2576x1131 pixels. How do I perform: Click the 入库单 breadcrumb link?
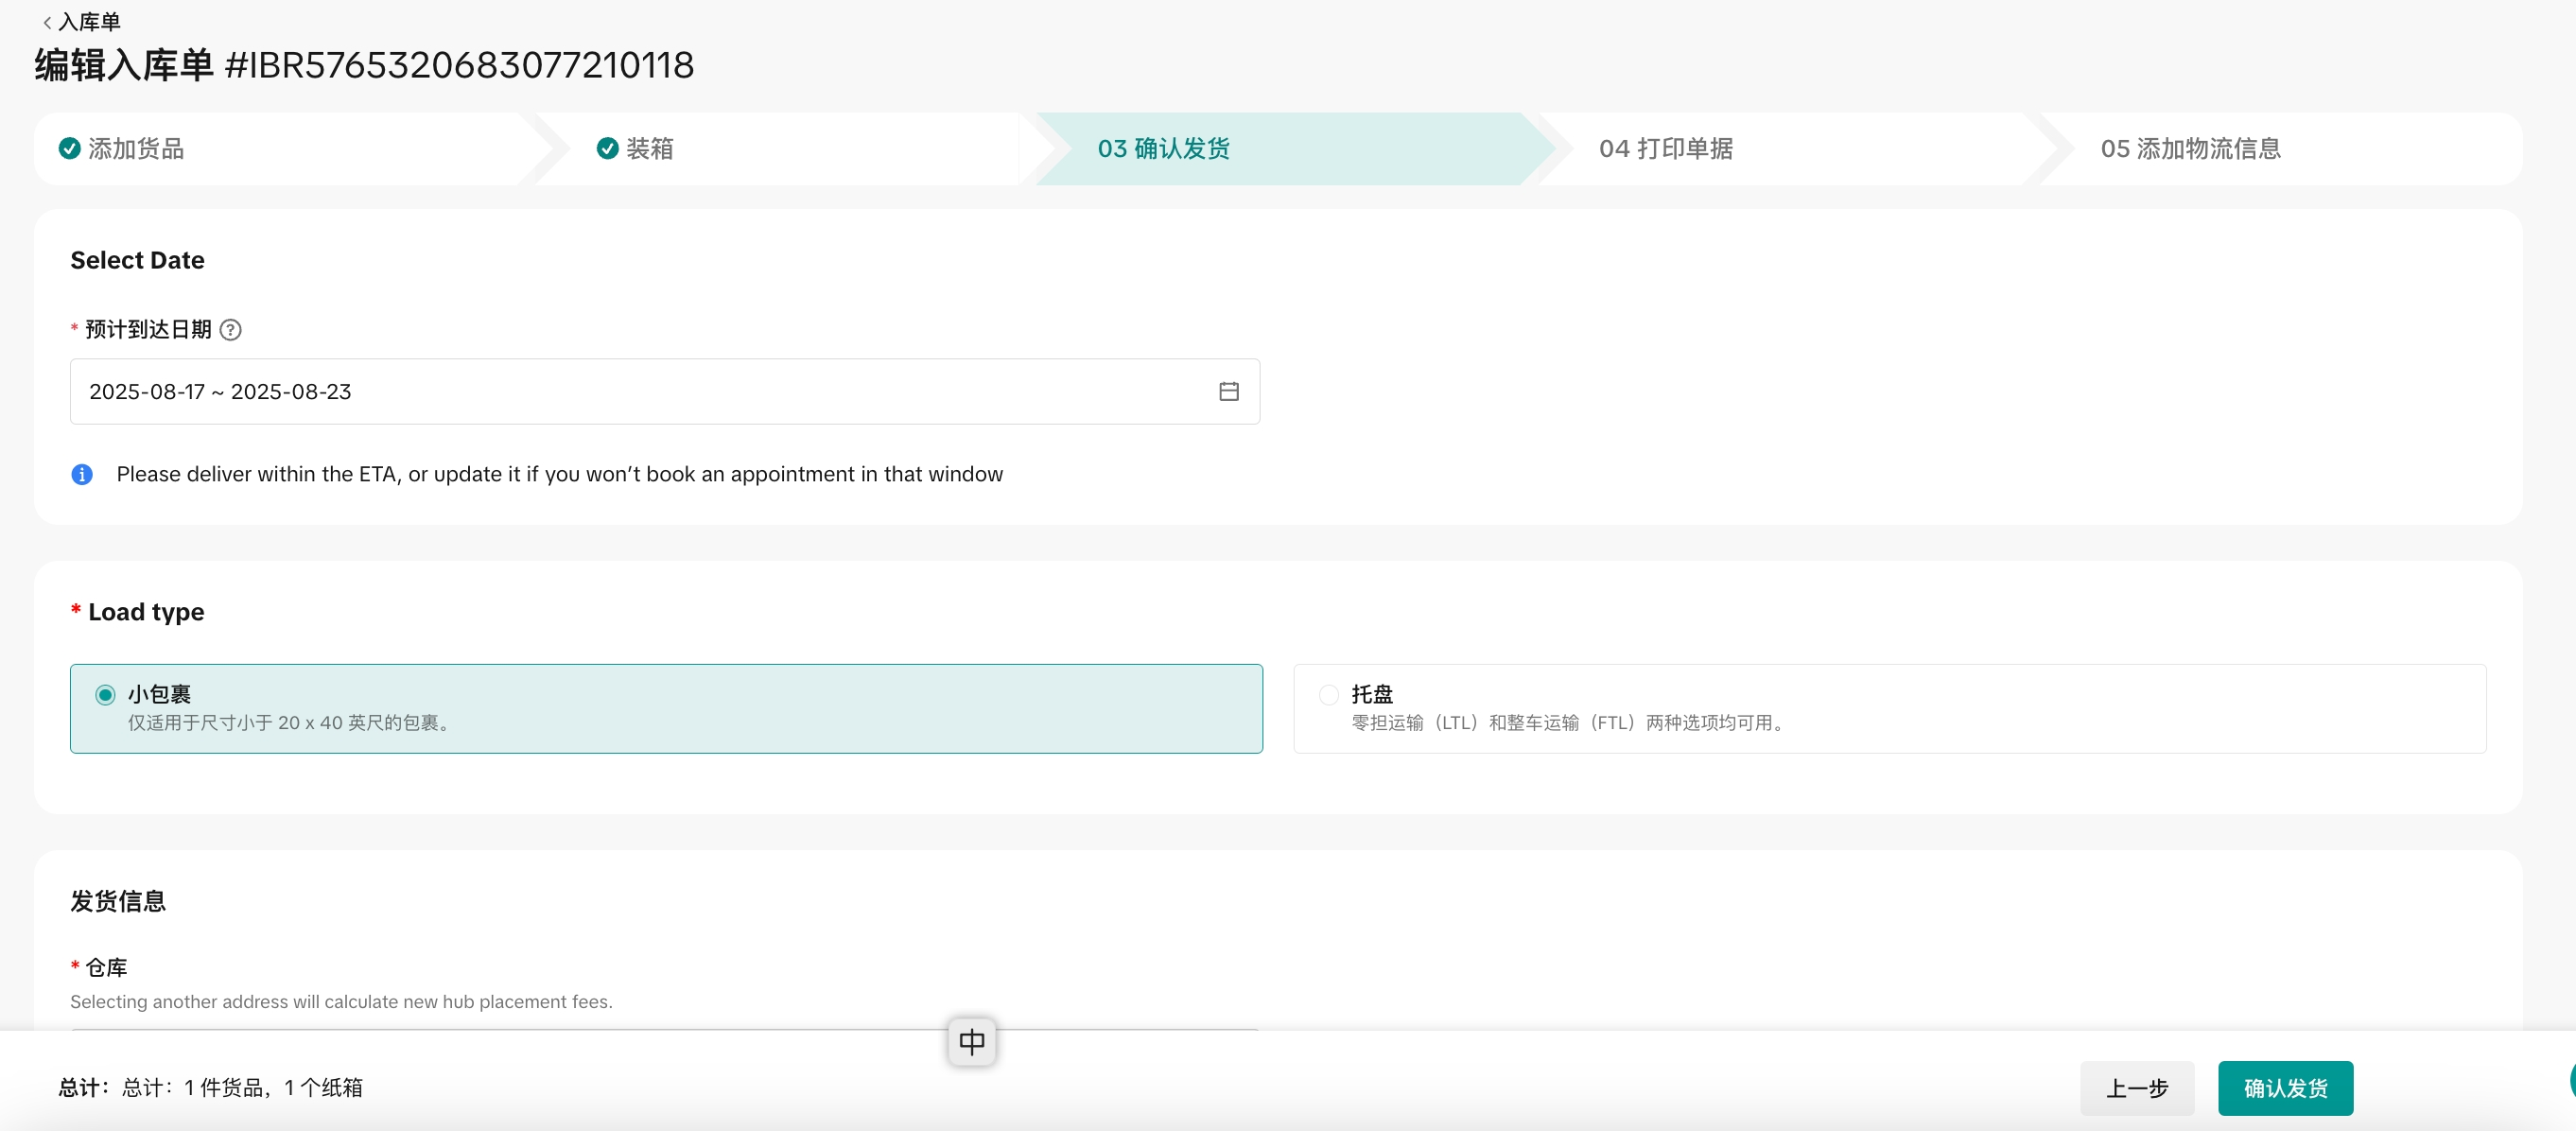(89, 22)
